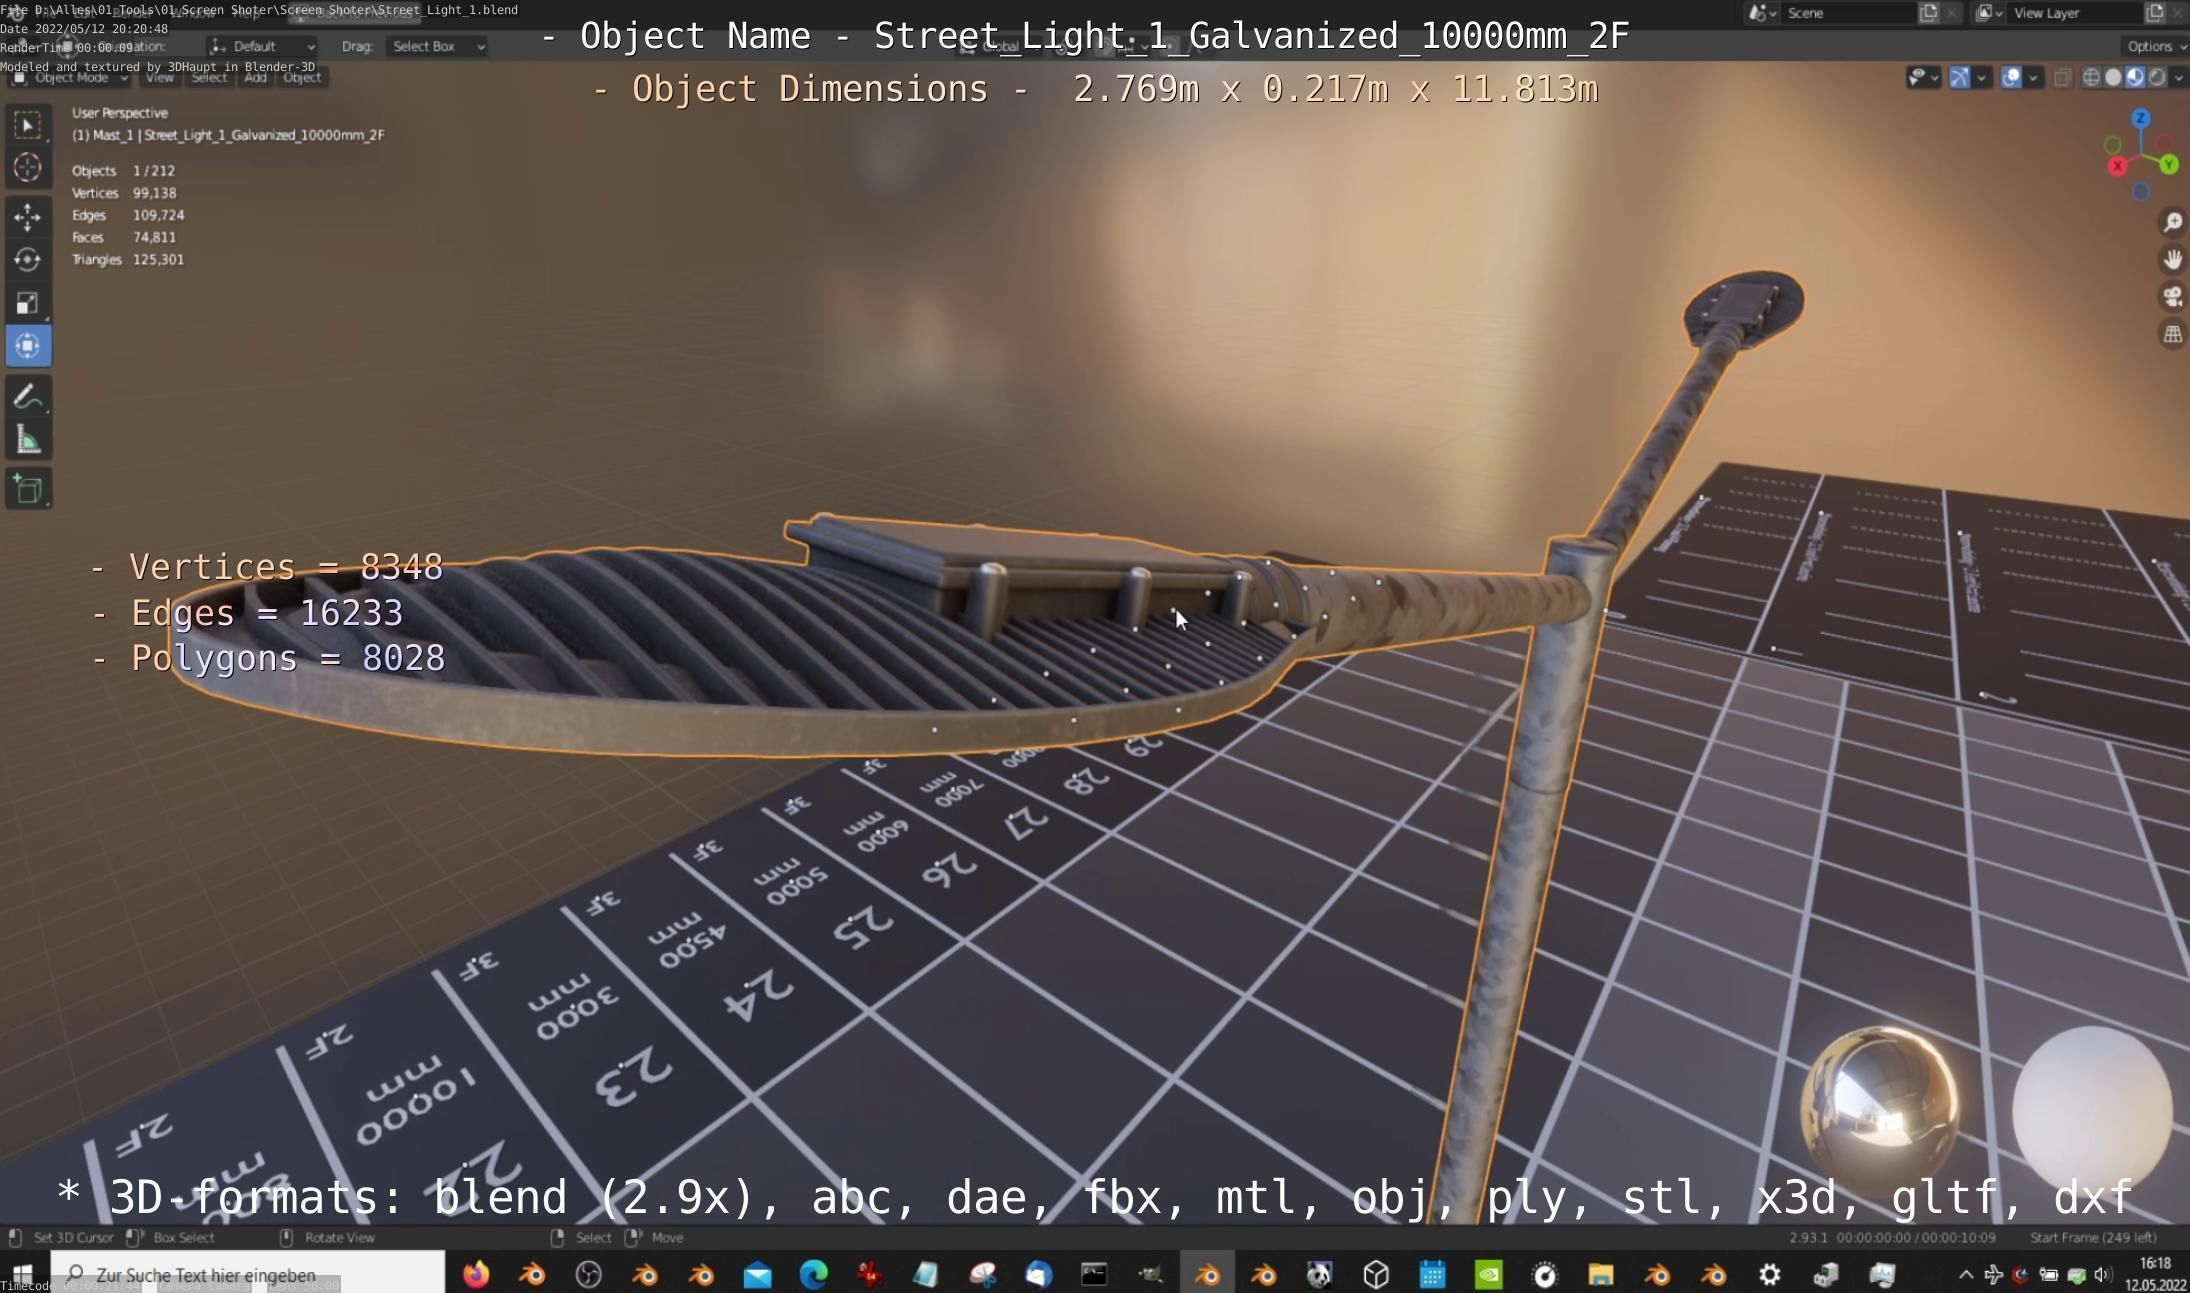
Task: Open the Object menu in the viewport header
Action: (x=302, y=77)
